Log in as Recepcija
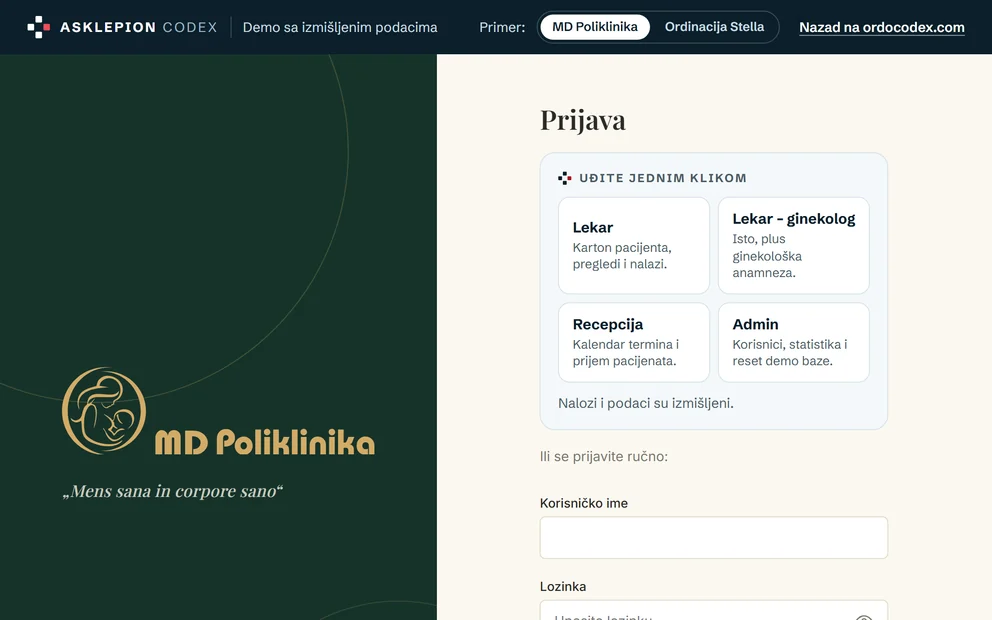 (634, 342)
